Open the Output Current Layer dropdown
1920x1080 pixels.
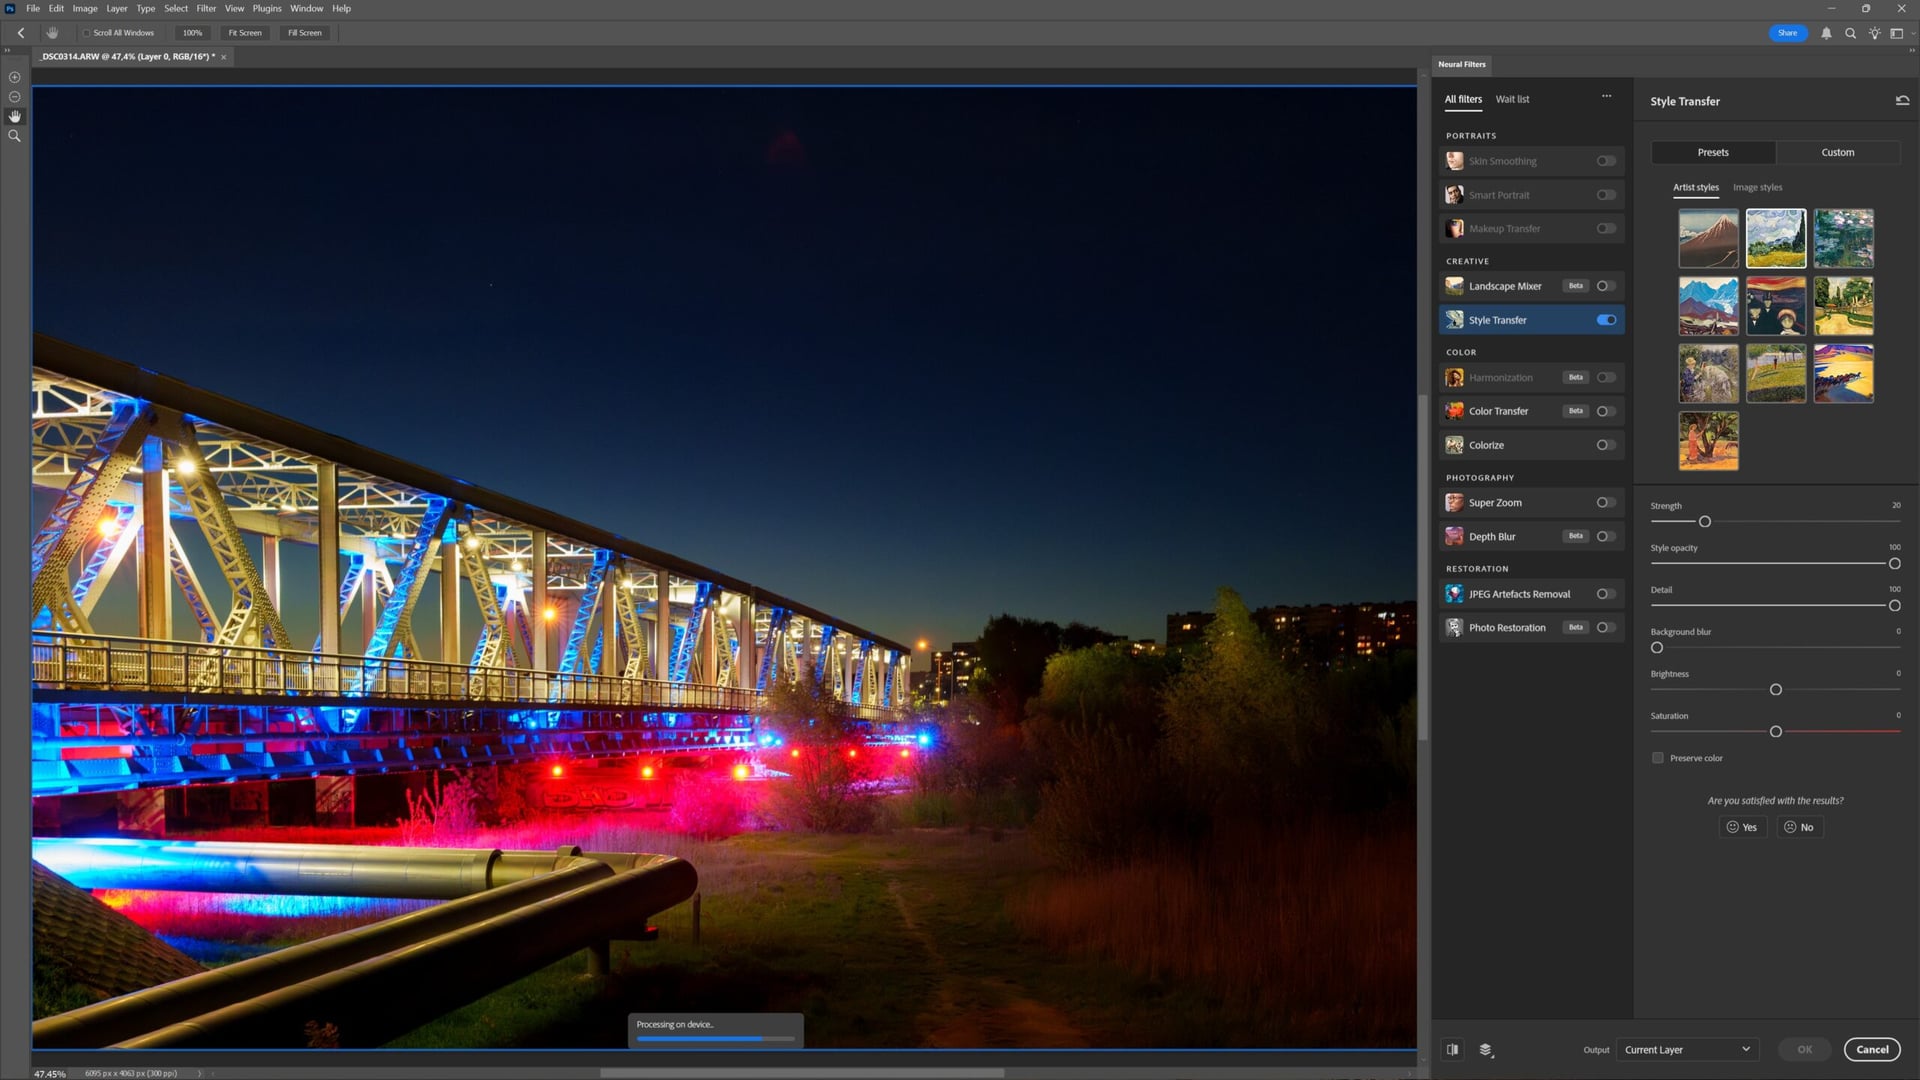click(1686, 1049)
